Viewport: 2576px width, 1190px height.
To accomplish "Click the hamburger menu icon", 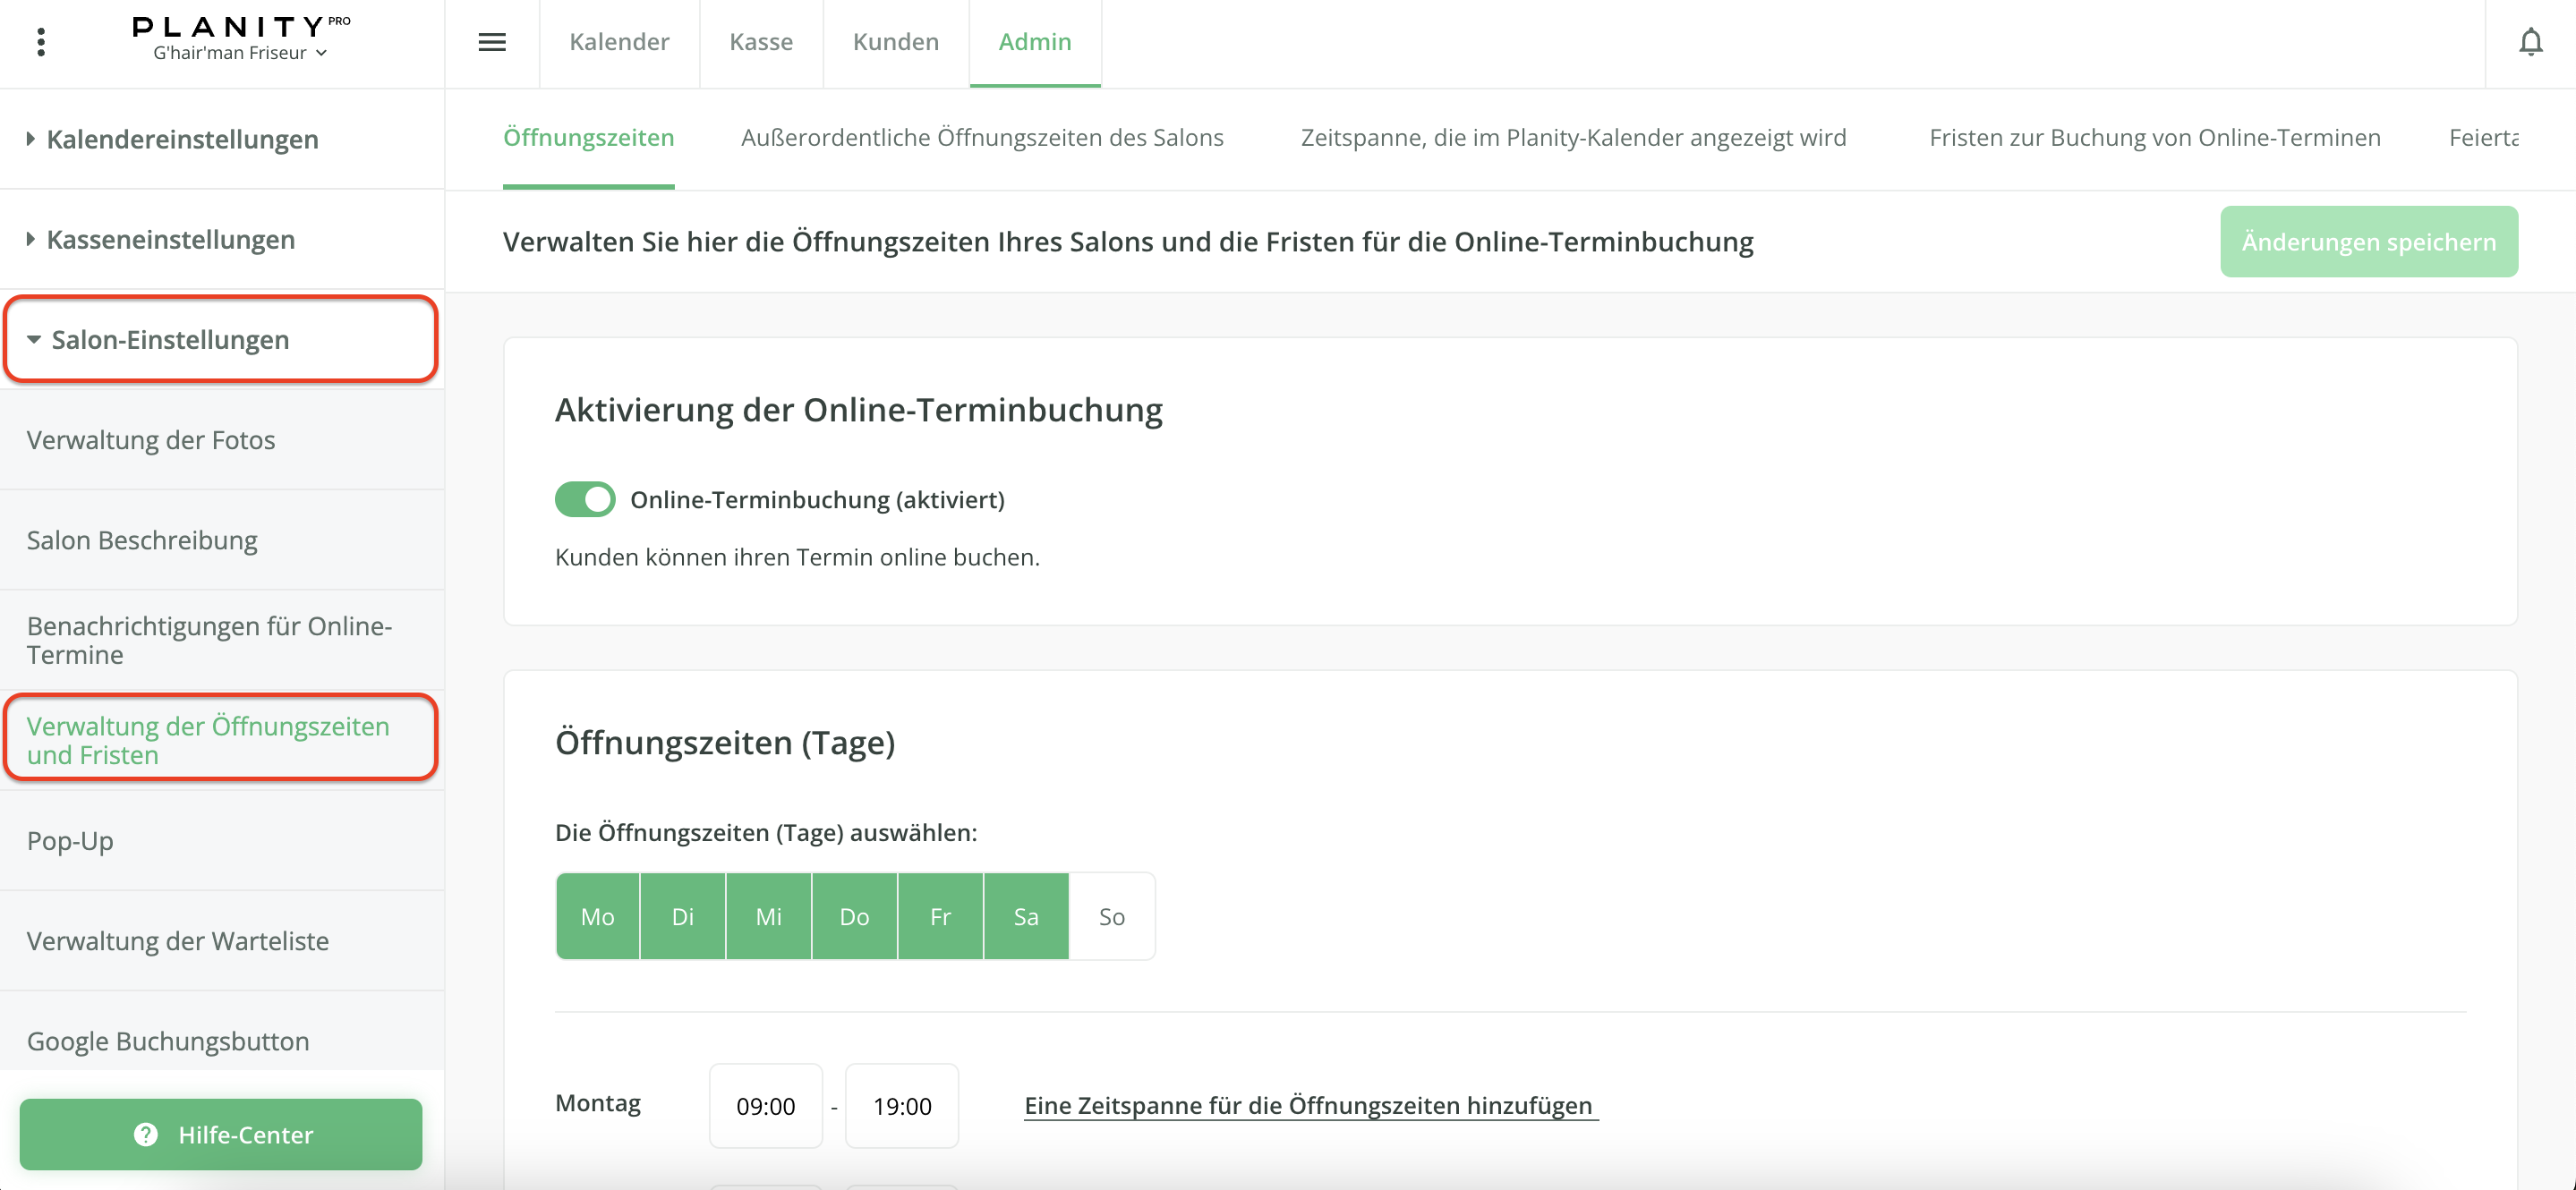I will (492, 42).
